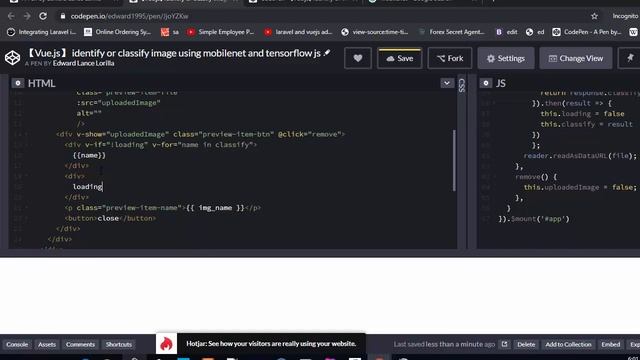Go forward in browser
640x360 pixels.
pyautogui.click(x=27, y=16)
